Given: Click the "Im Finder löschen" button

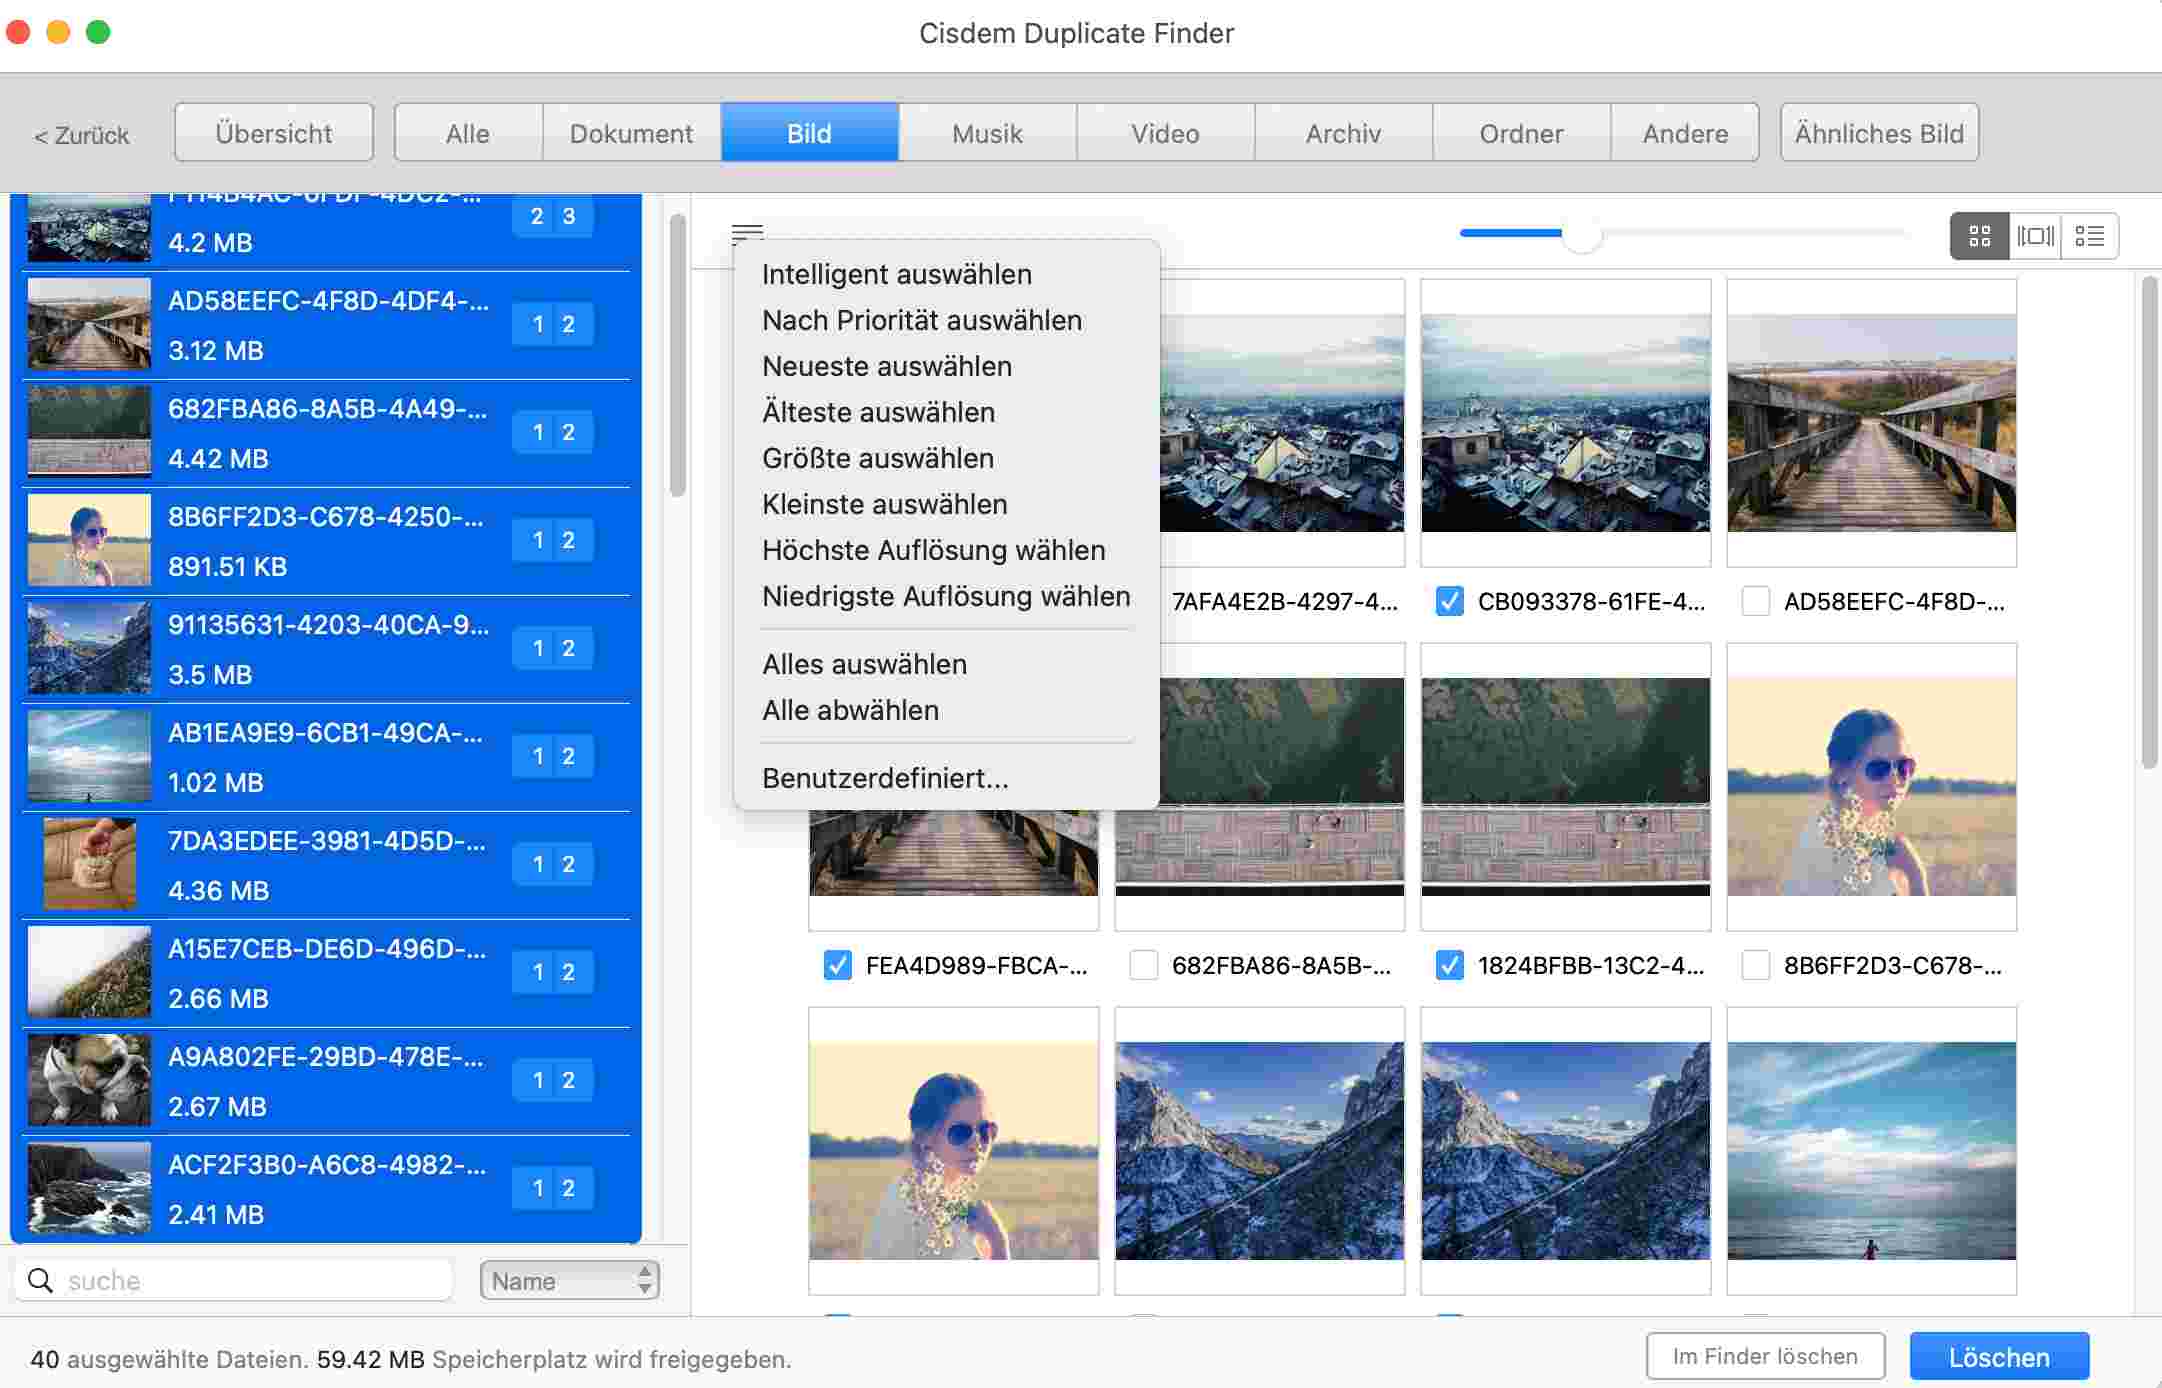Looking at the screenshot, I should [x=1765, y=1356].
